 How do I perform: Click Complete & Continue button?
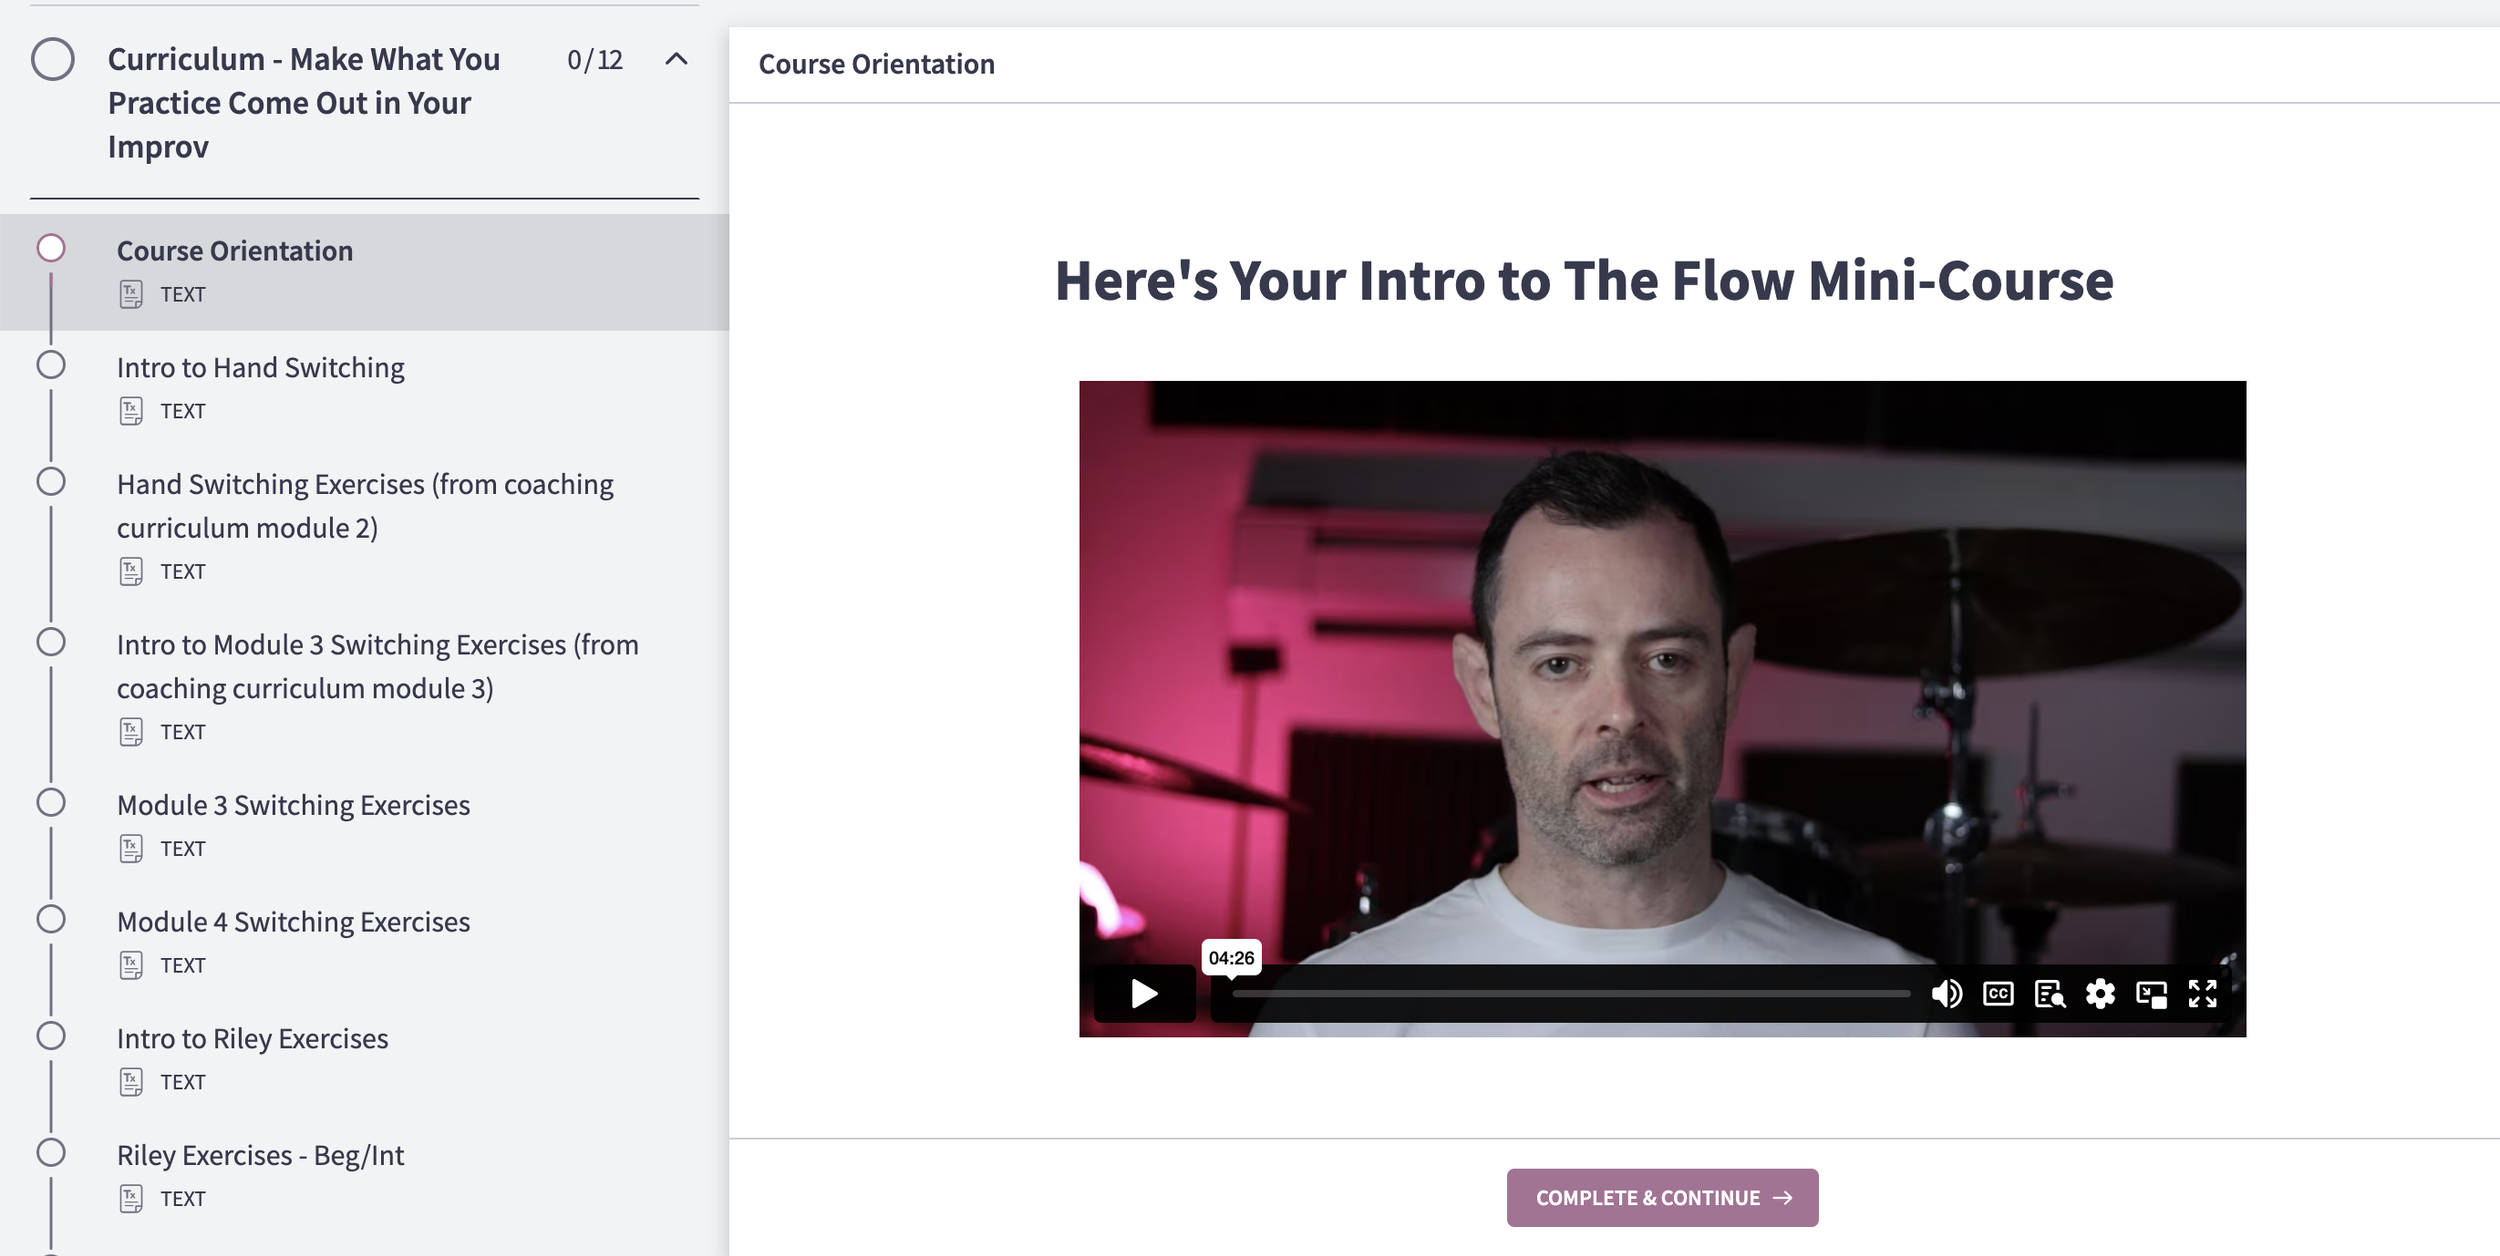pyautogui.click(x=1662, y=1198)
